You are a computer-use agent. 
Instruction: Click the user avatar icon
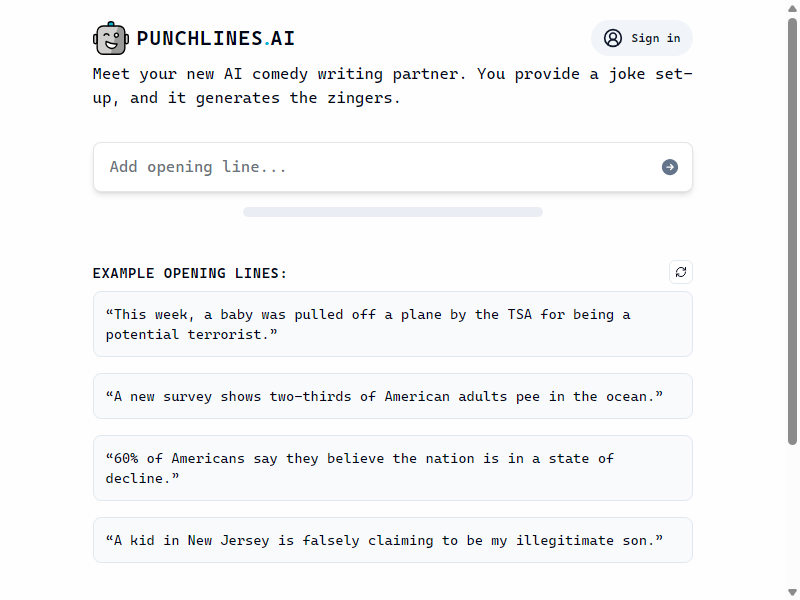coord(612,38)
